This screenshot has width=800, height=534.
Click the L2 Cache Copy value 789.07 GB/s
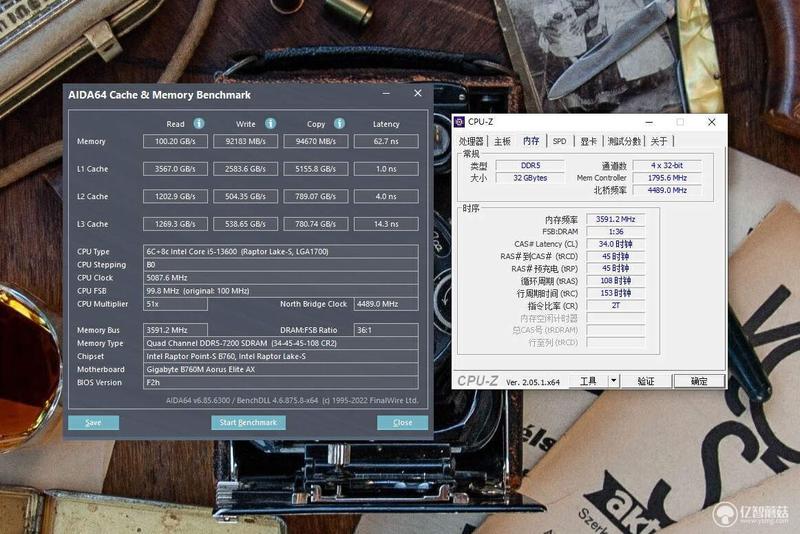[x=316, y=196]
